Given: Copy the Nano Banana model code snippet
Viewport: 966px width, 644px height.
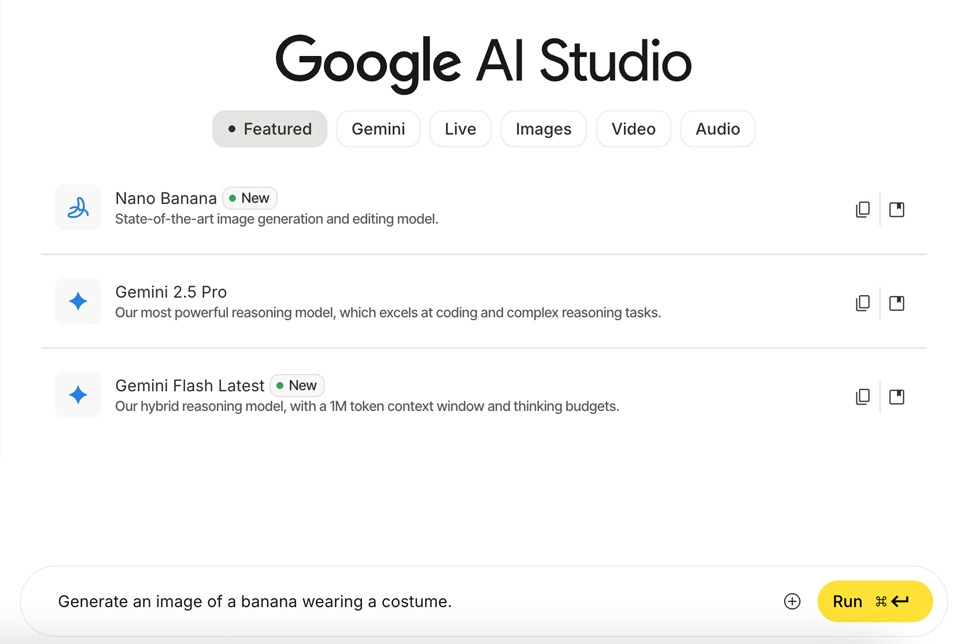Looking at the screenshot, I should pyautogui.click(x=862, y=209).
